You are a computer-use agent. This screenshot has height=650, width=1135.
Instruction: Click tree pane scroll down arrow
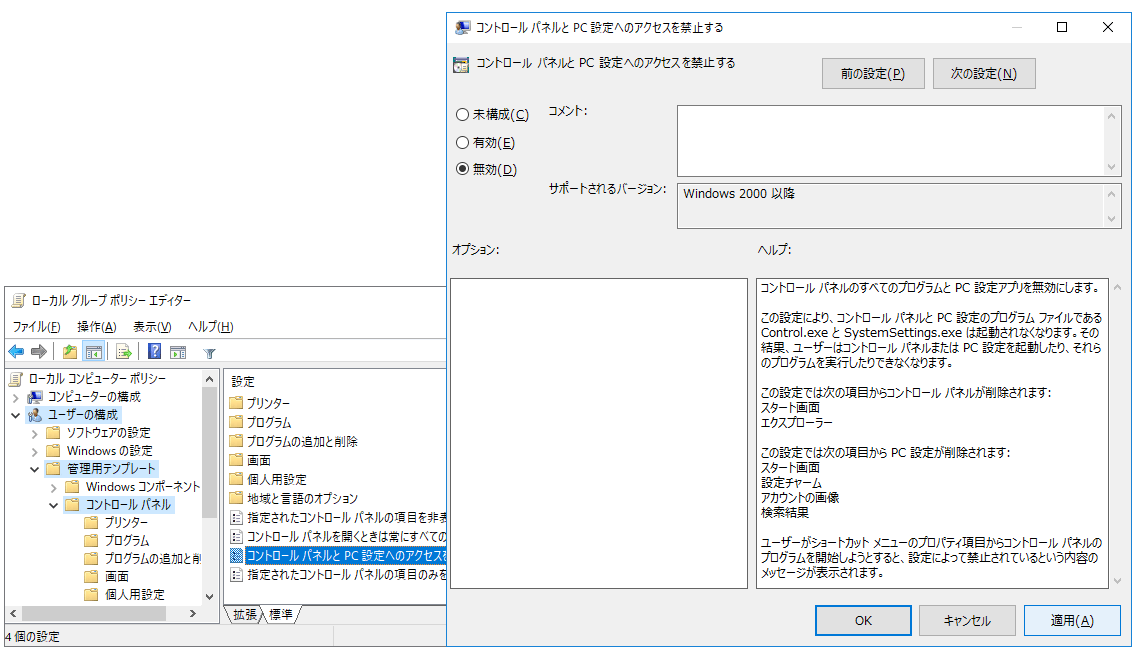tap(209, 596)
